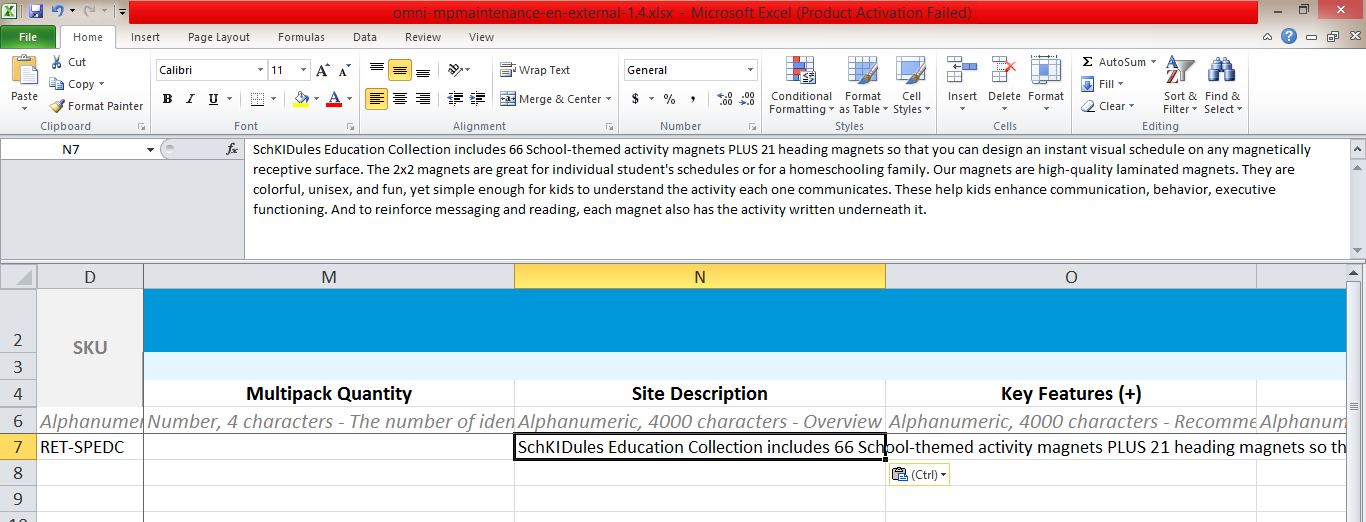Apply Comma Style format
Image resolution: width=1366 pixels, height=522 pixels.
tap(692, 99)
